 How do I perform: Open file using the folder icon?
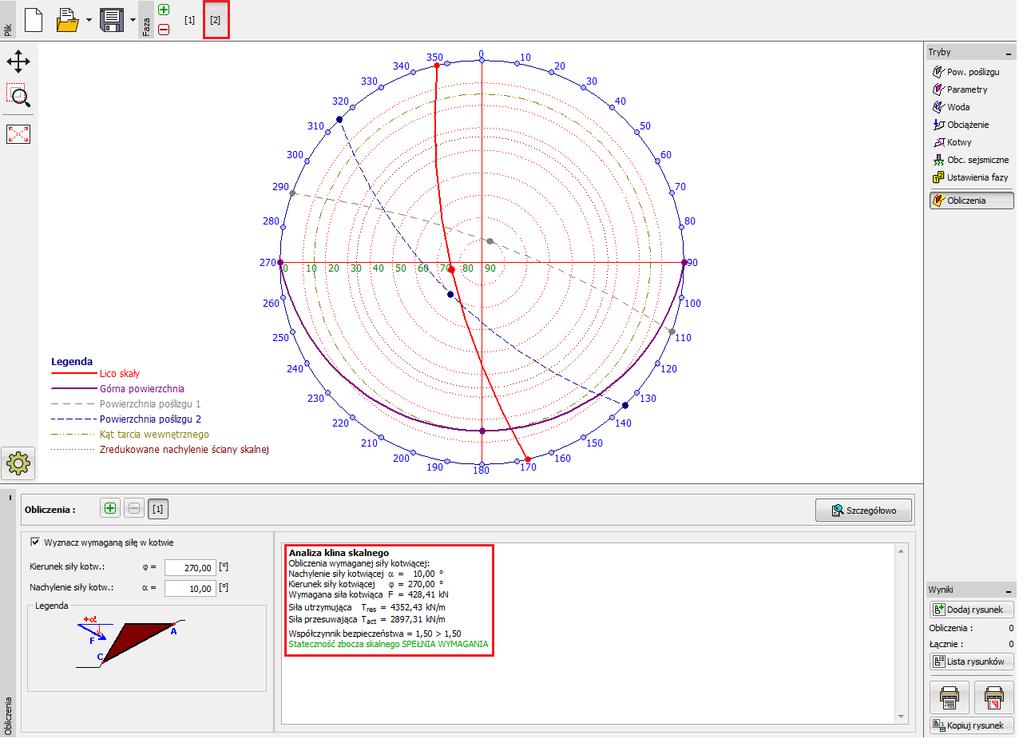(67, 20)
